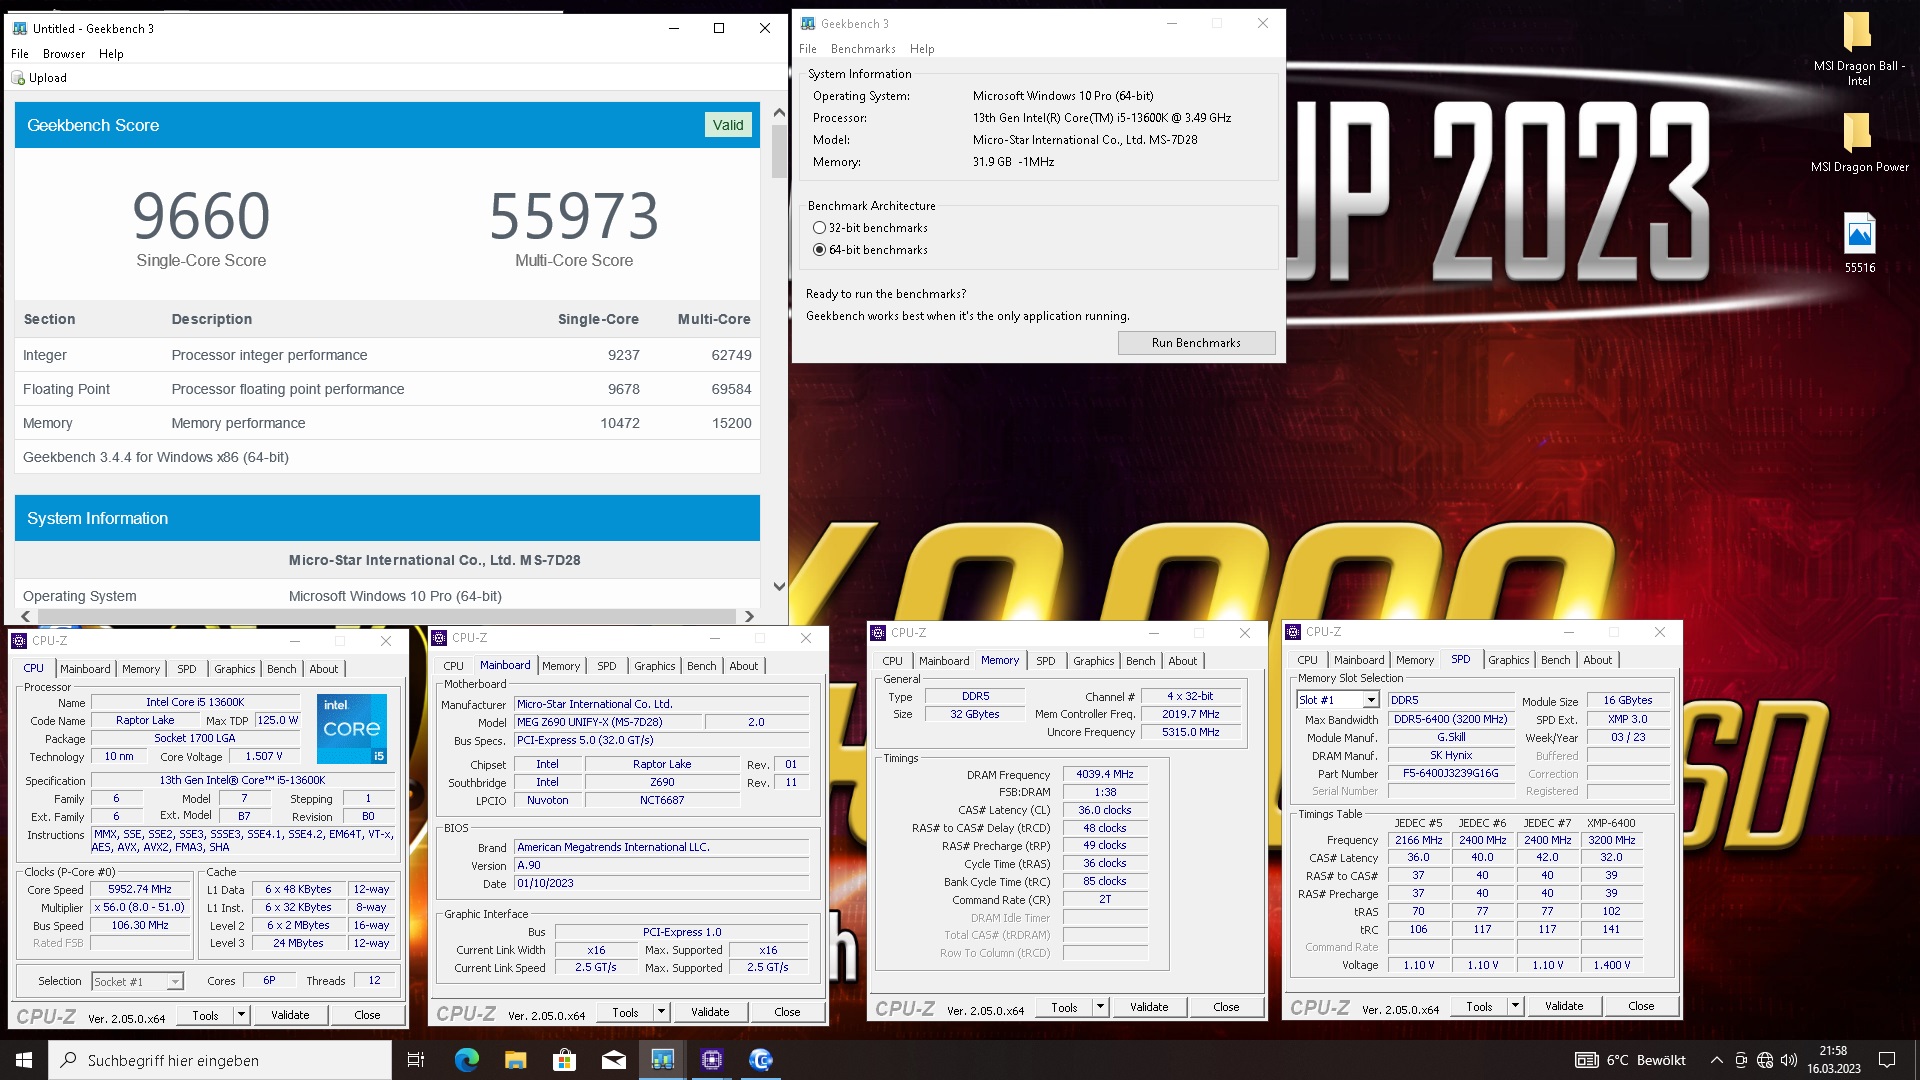This screenshot has width=1920, height=1080.
Task: Open File menu in Untitled Geekbench window
Action: [20, 54]
